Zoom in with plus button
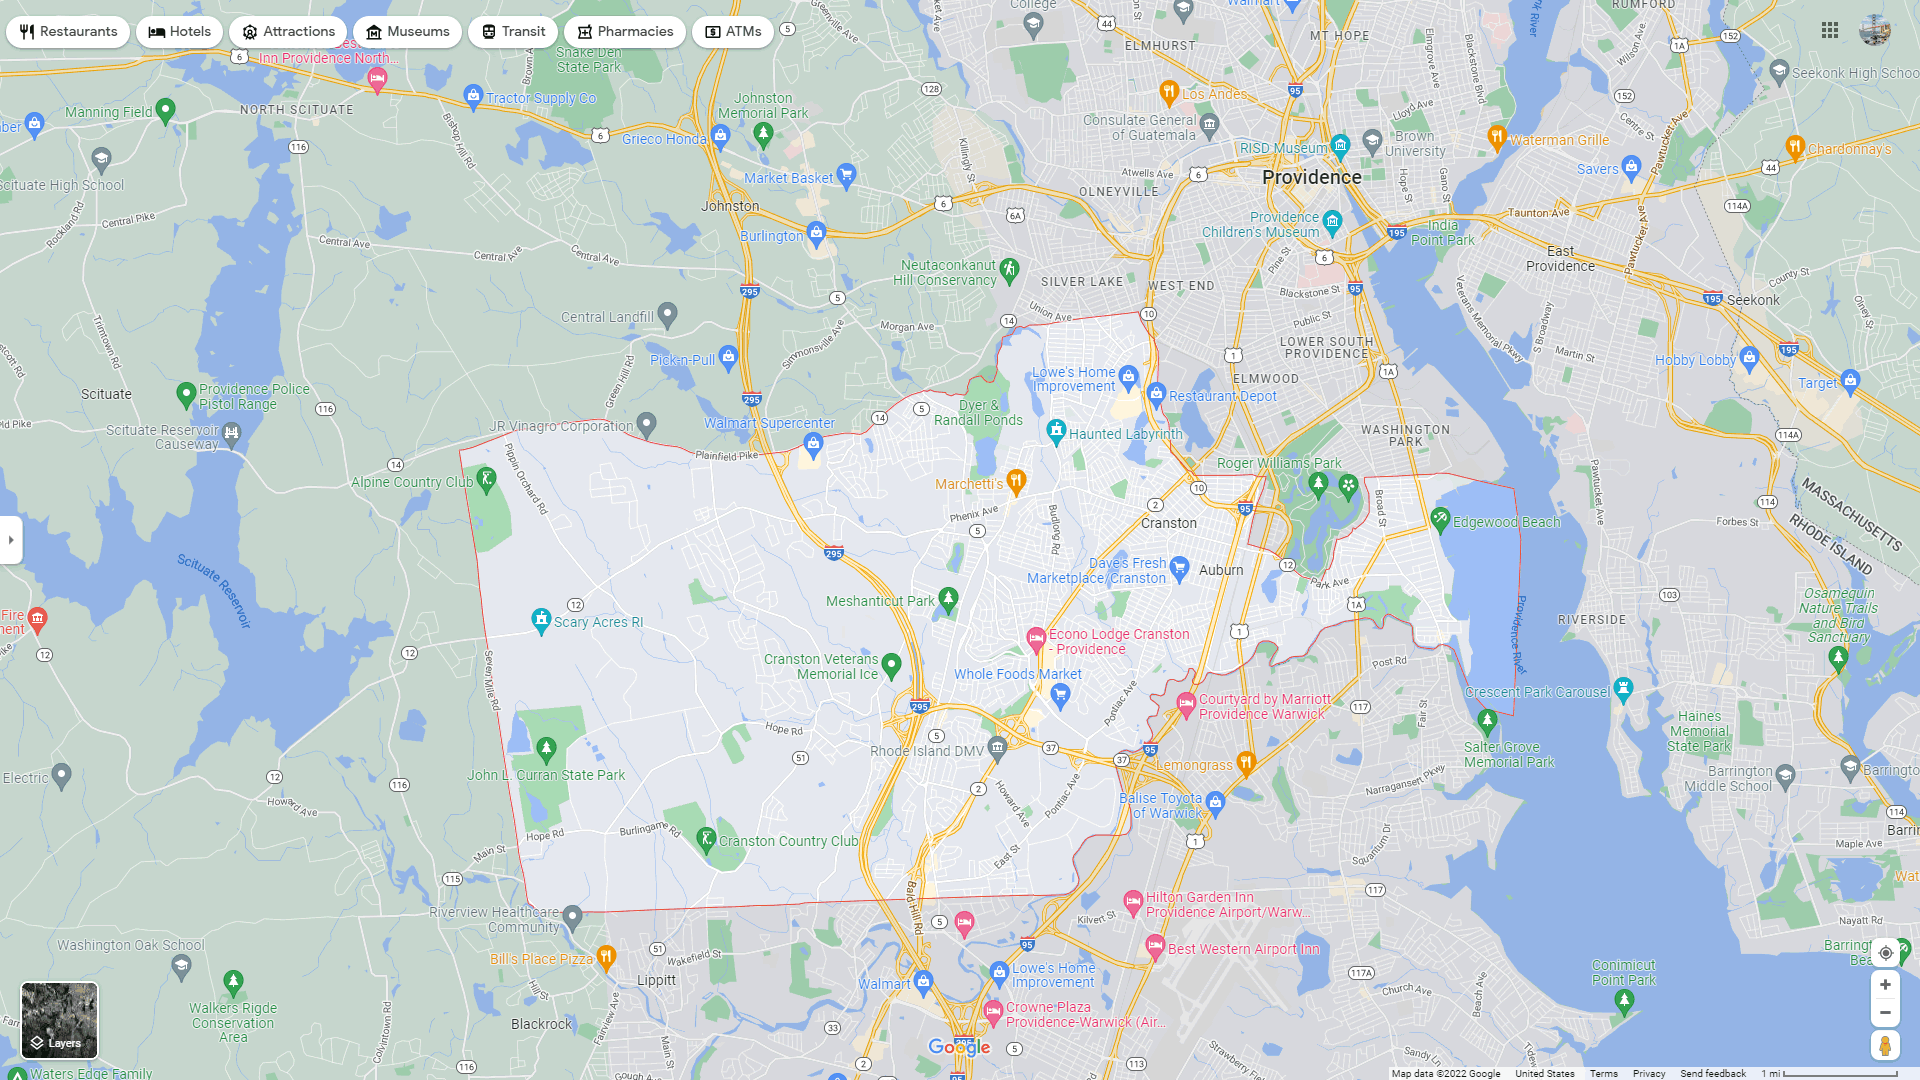The image size is (1920, 1080). (x=1885, y=985)
